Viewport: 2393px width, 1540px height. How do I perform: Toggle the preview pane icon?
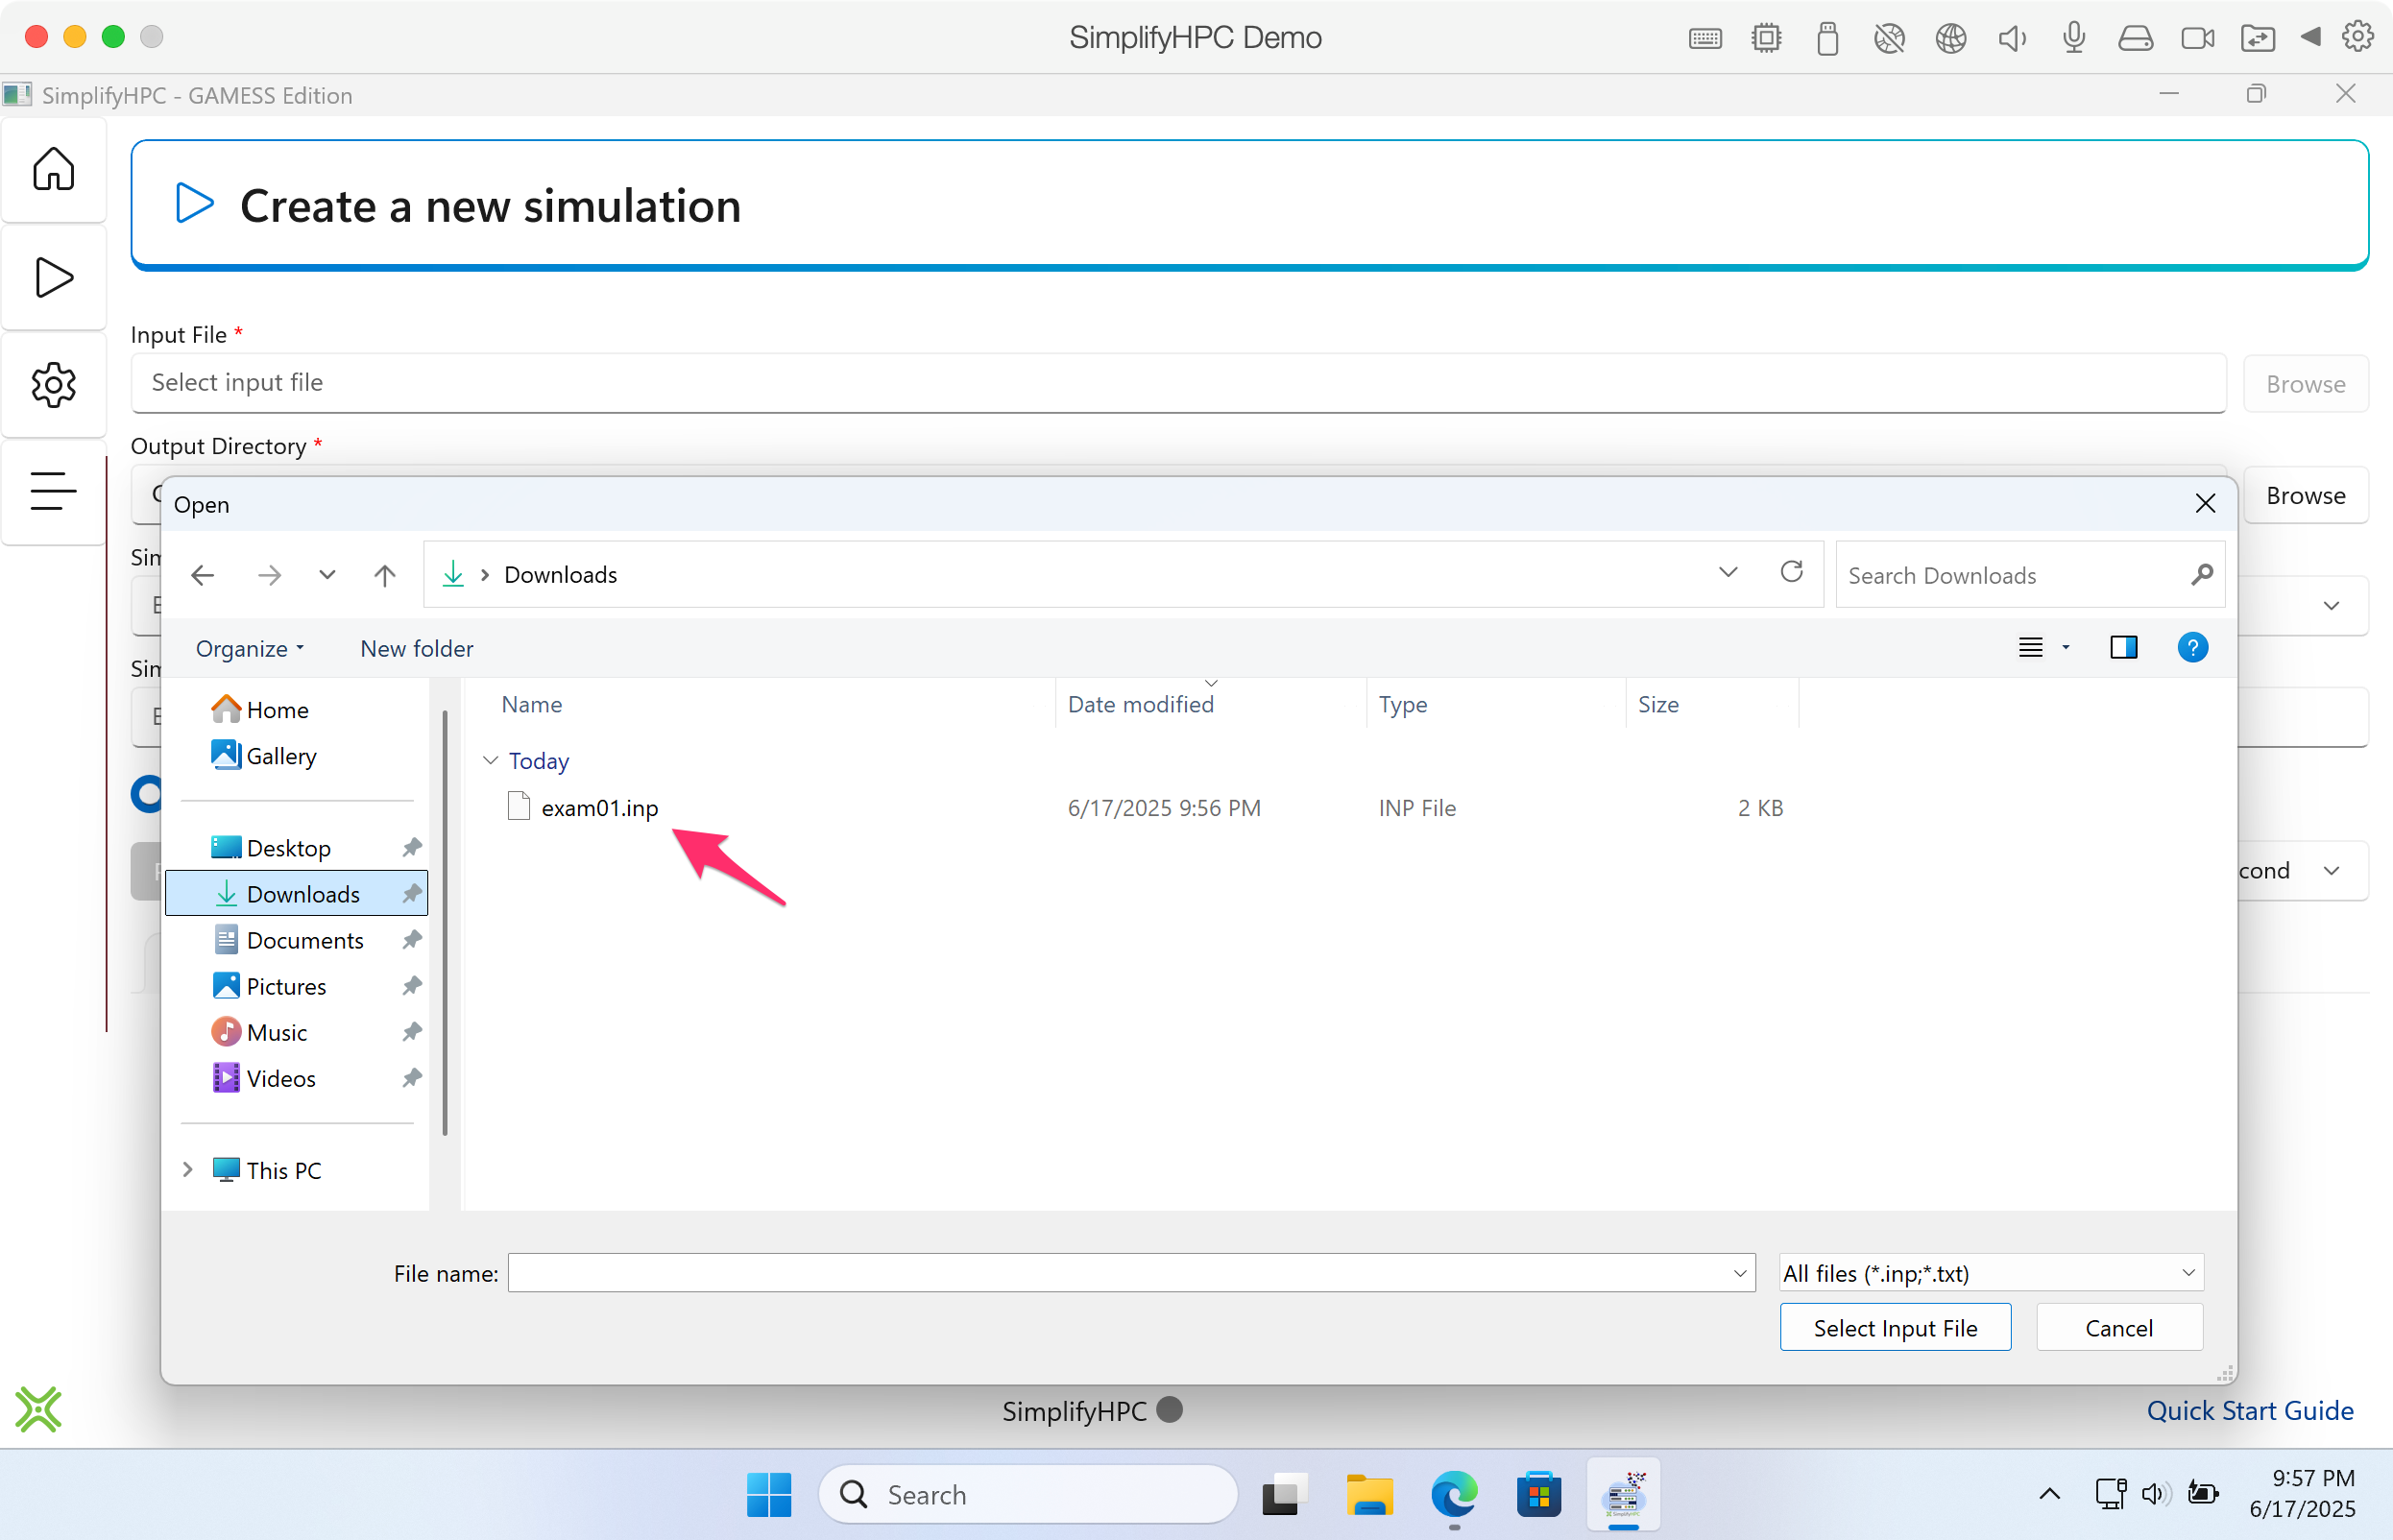(x=2123, y=648)
